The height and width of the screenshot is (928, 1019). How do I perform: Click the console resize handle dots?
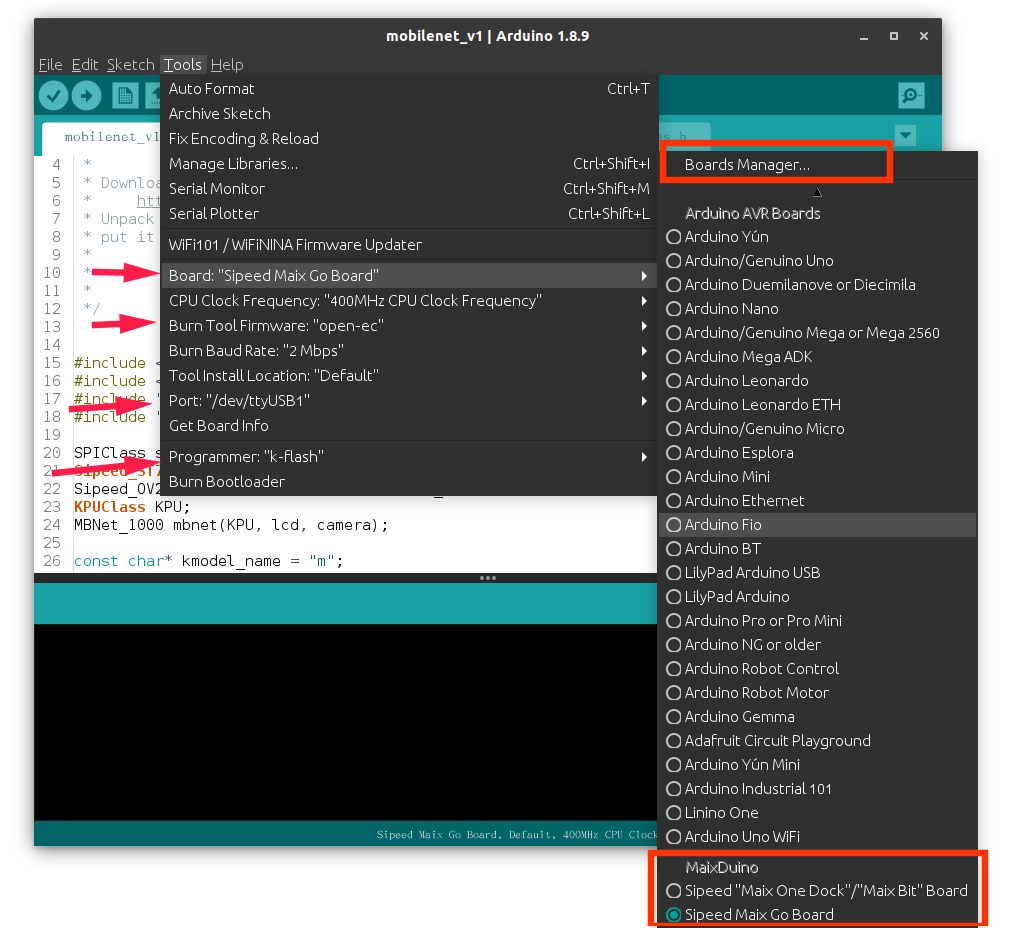pyautogui.click(x=488, y=578)
